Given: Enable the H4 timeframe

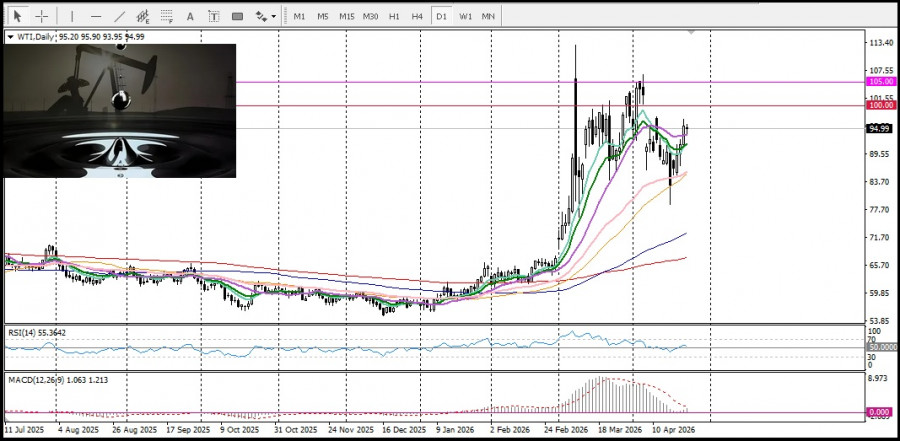Looking at the screenshot, I should 417,16.
